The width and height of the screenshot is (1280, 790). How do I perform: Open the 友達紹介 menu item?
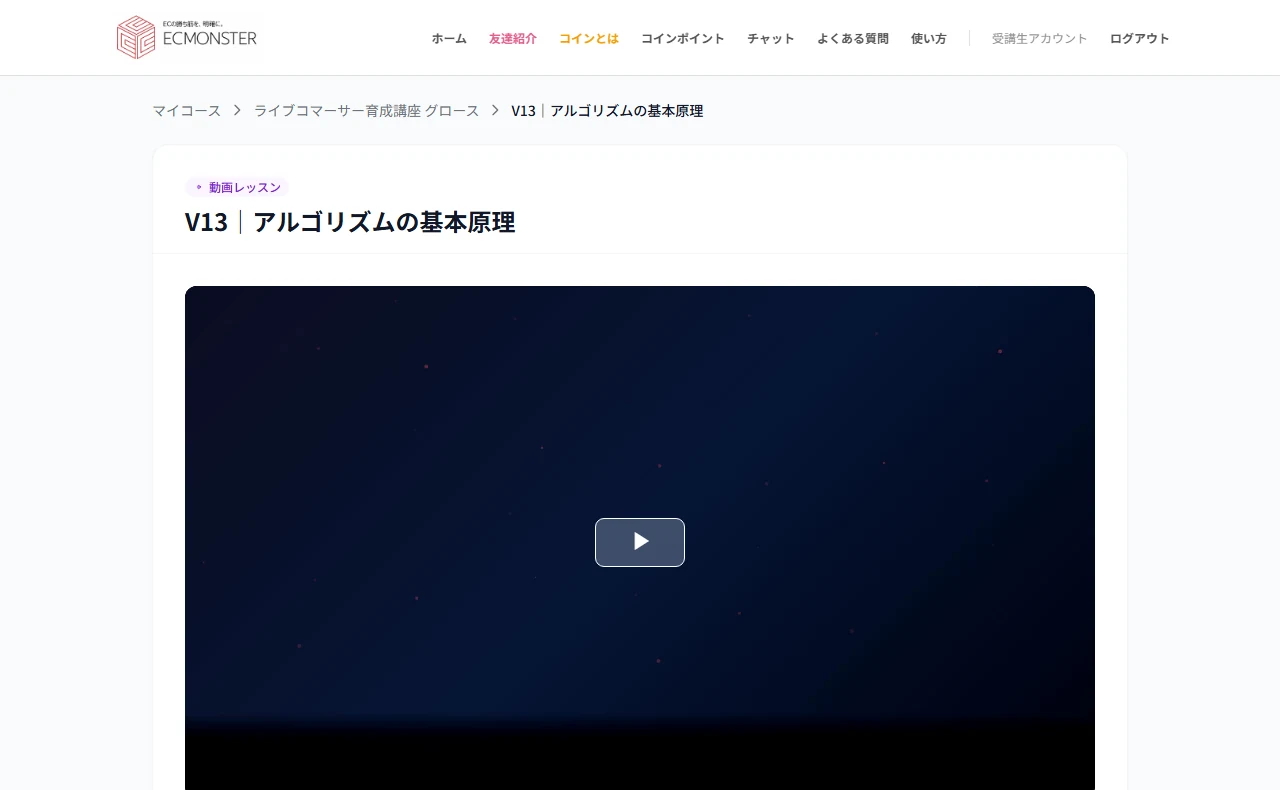513,39
